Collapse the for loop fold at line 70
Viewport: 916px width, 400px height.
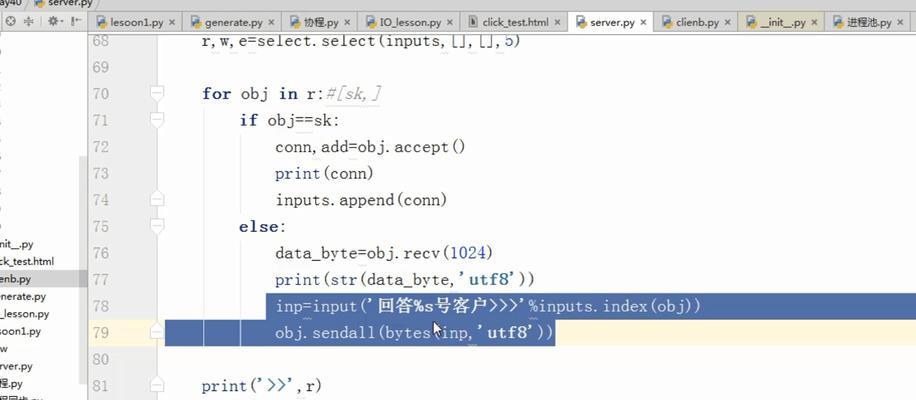click(x=157, y=93)
